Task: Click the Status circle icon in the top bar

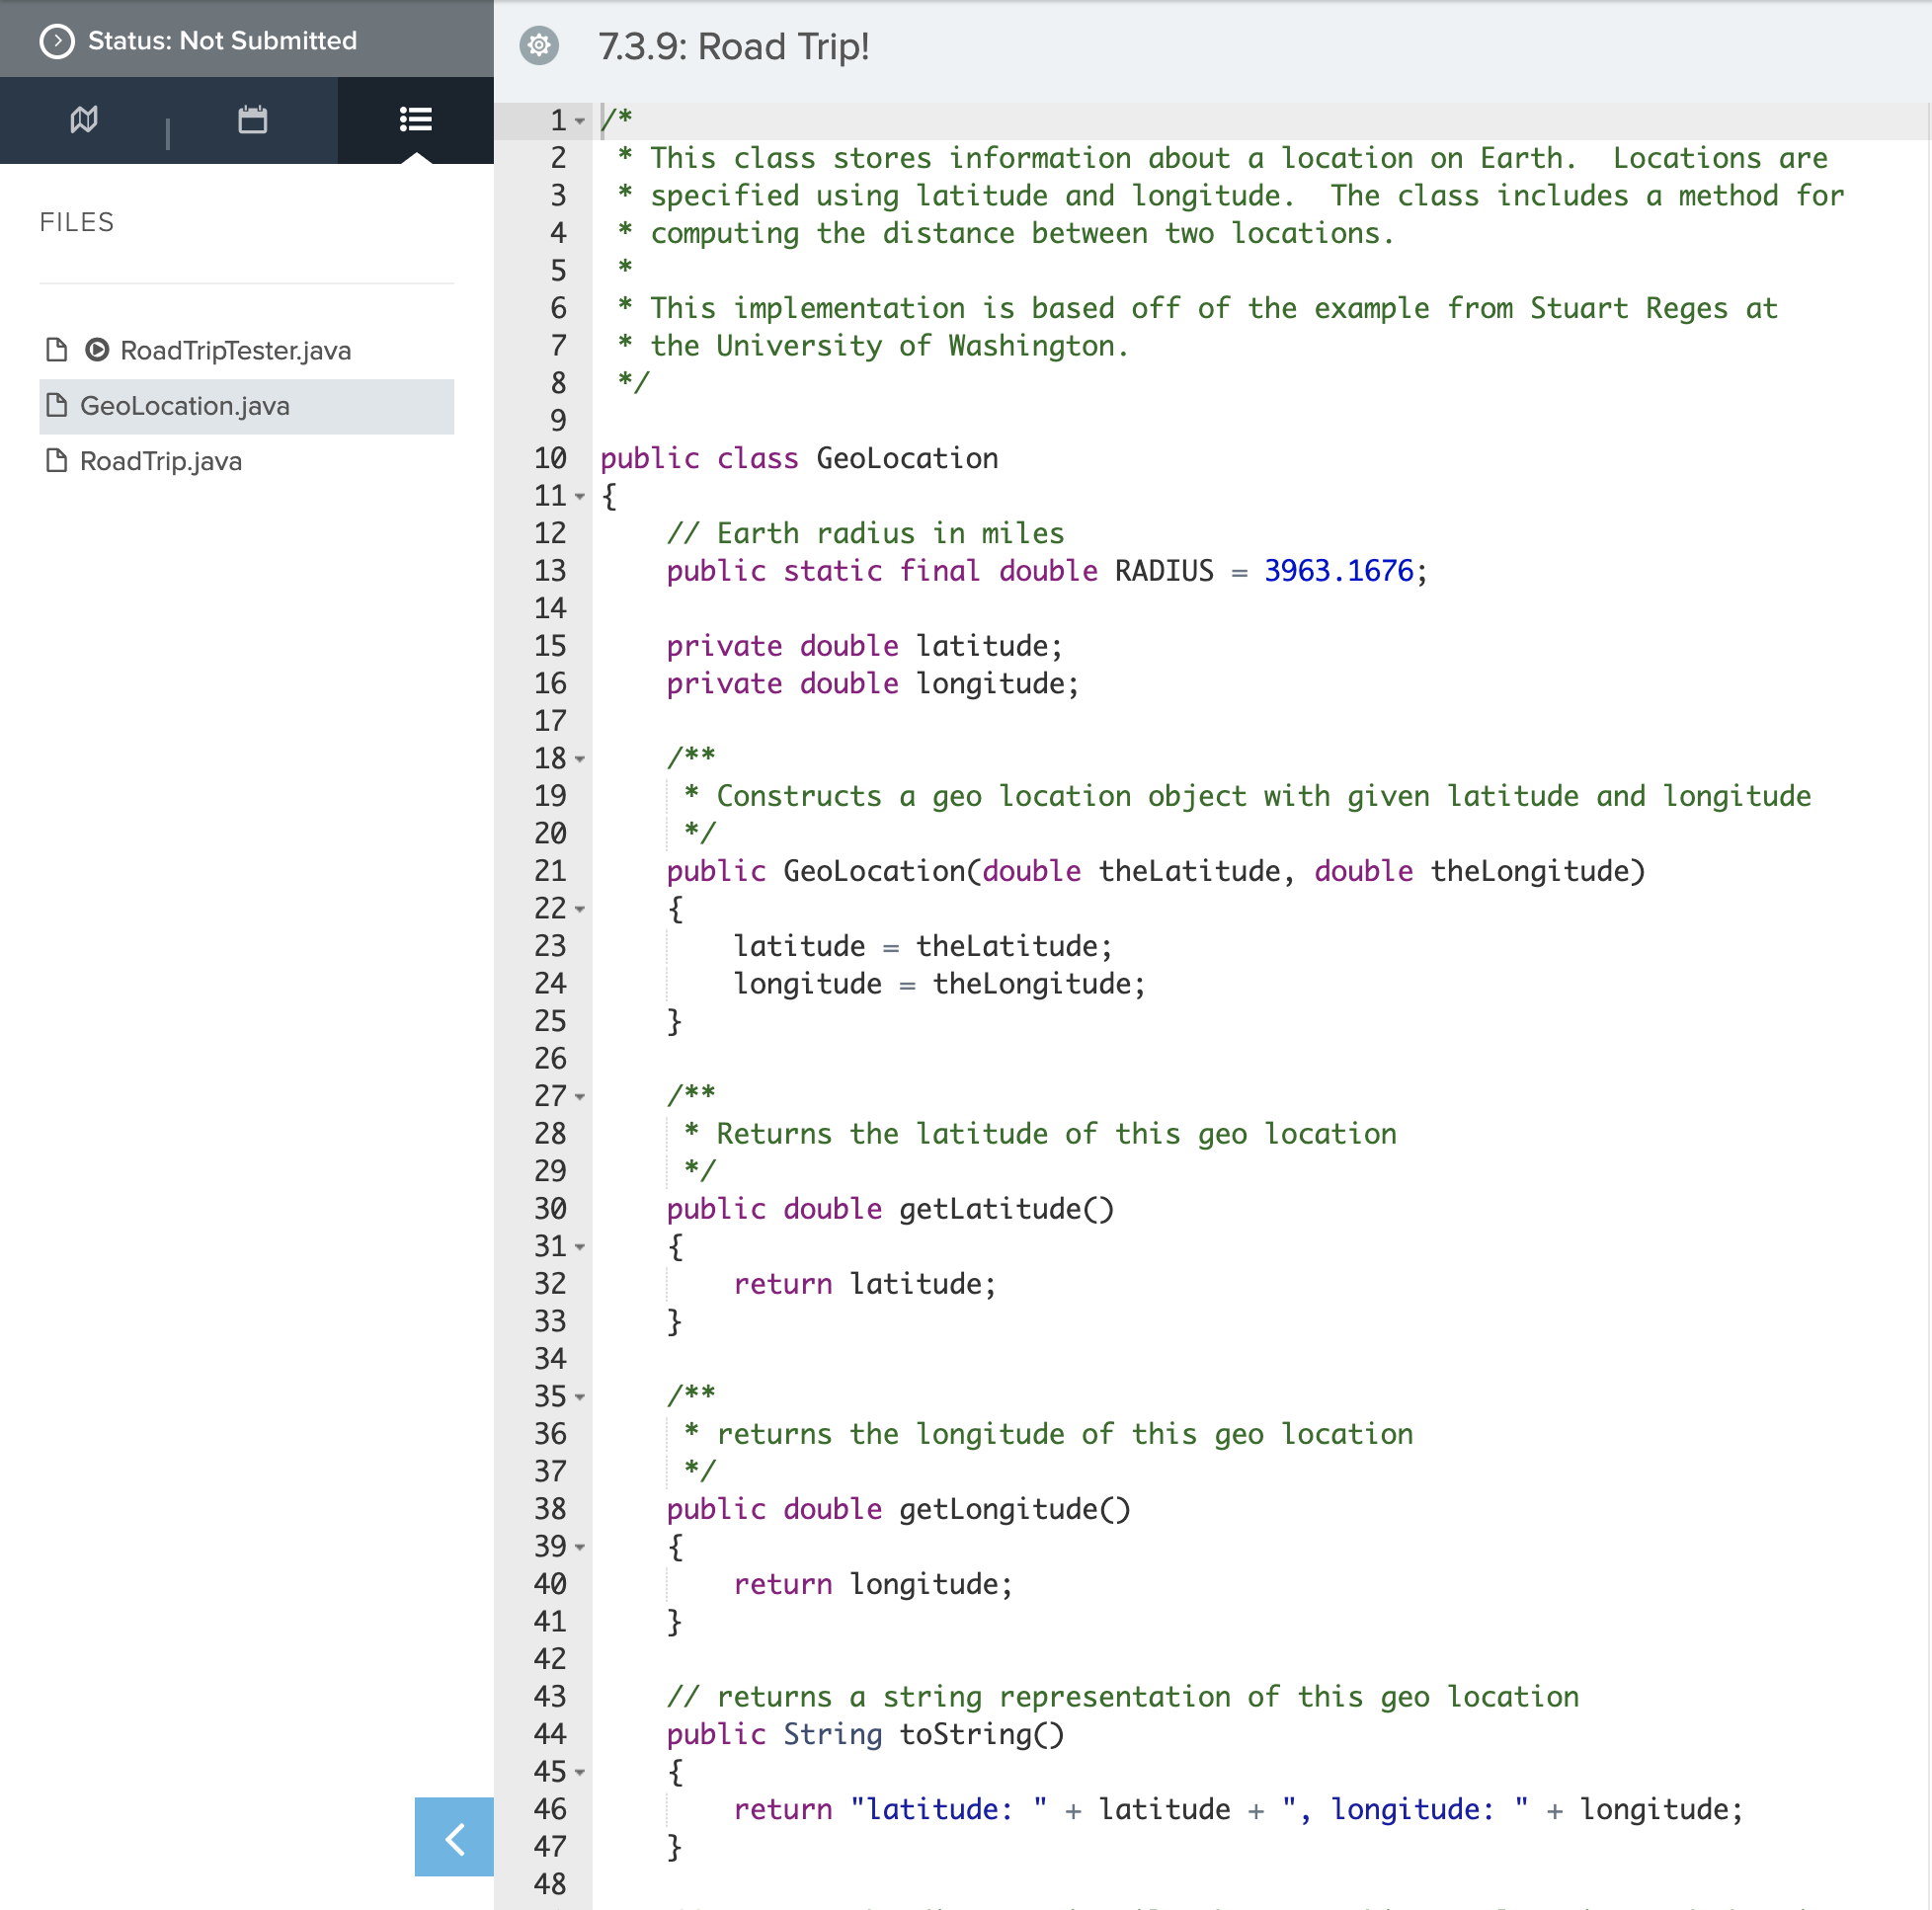Action: (57, 41)
